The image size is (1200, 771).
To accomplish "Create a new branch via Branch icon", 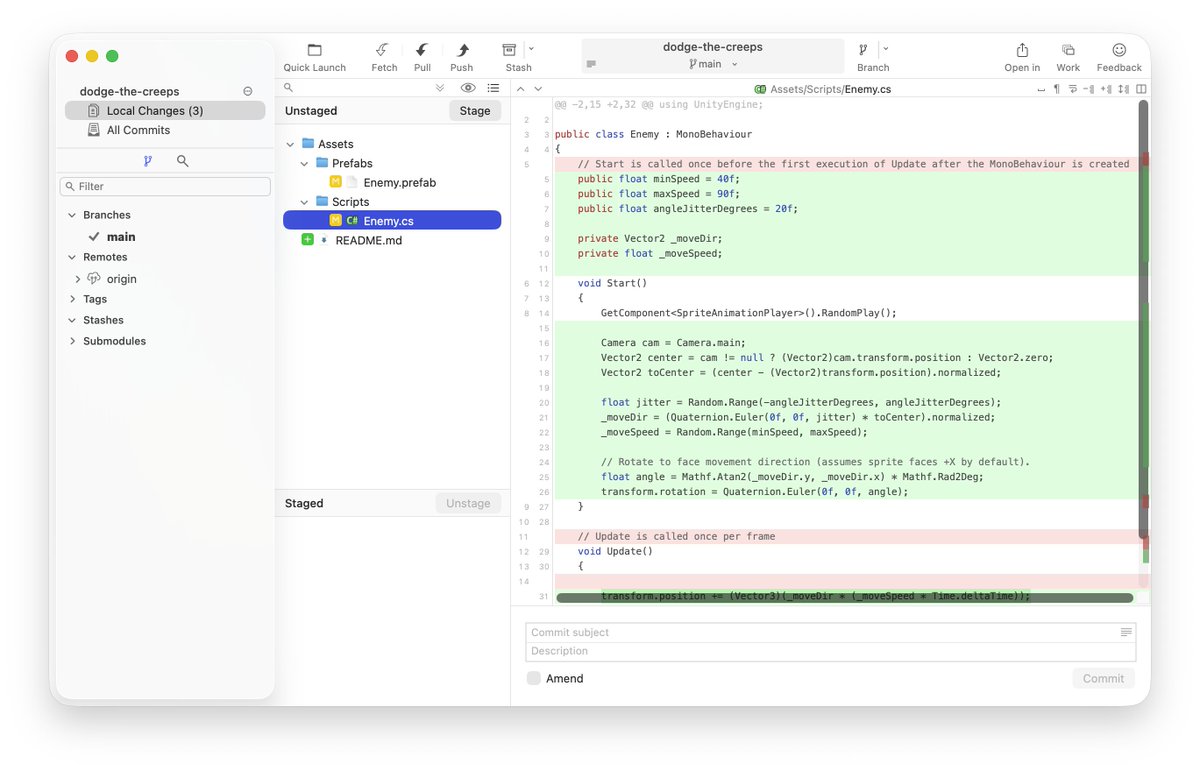I will point(864,50).
